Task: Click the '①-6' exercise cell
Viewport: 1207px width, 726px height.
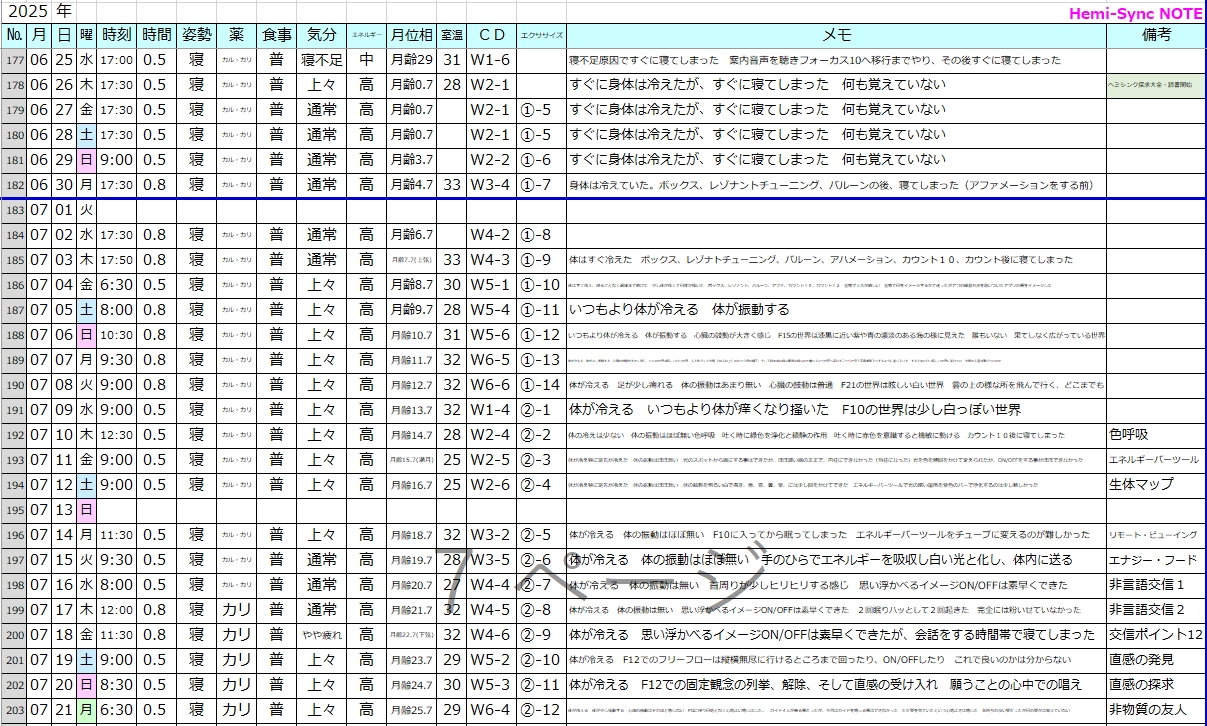Action: [541, 160]
